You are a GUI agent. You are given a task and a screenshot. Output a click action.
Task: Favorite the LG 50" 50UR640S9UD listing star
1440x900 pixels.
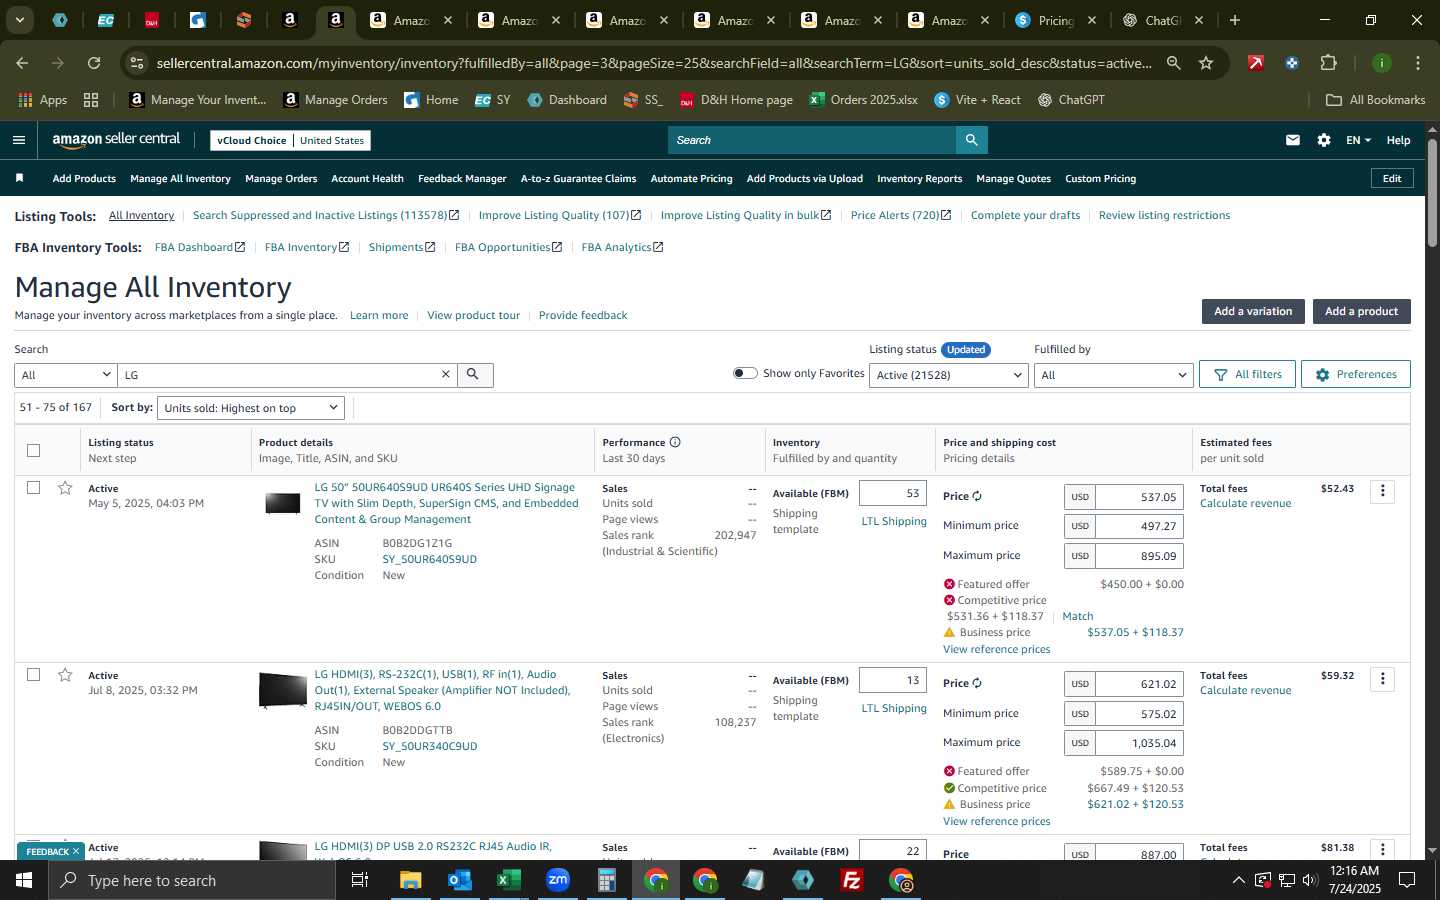[x=65, y=488]
